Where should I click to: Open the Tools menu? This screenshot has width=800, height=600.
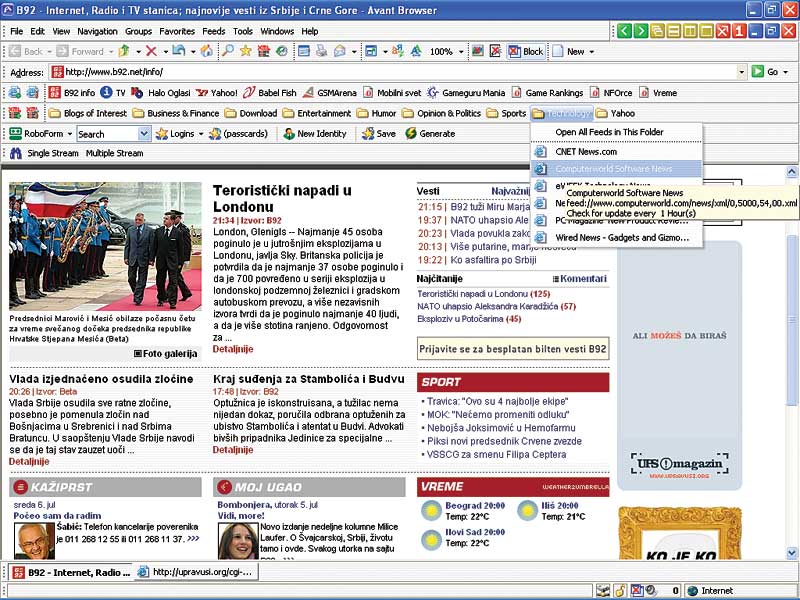point(243,31)
